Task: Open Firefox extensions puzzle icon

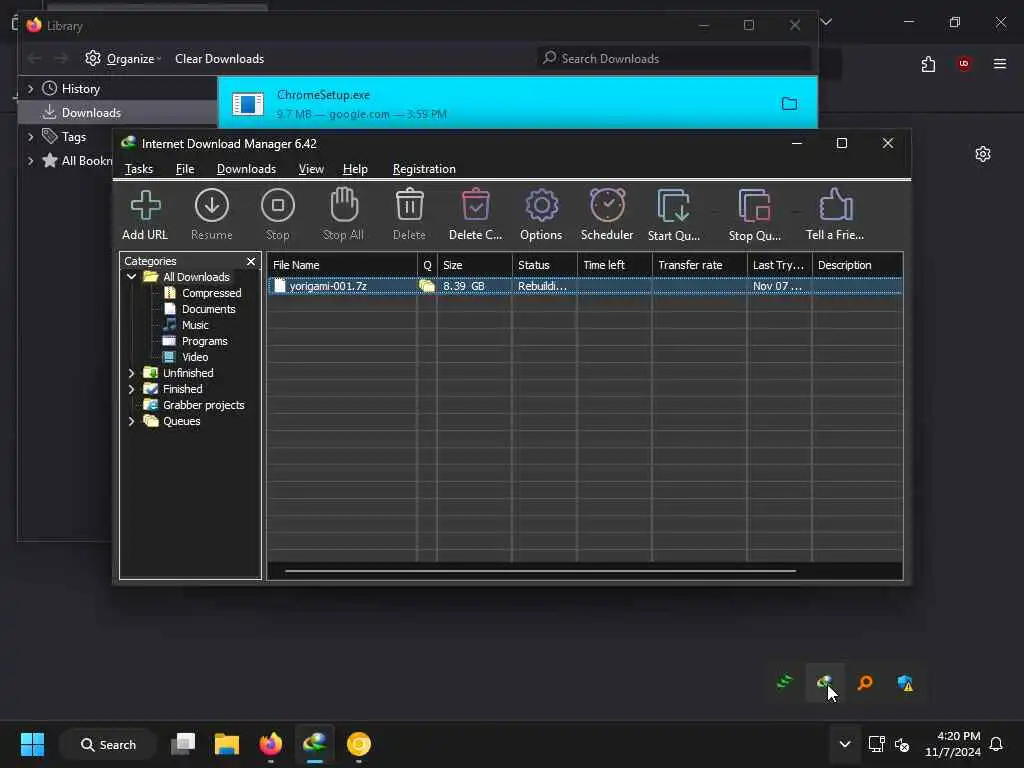Action: pyautogui.click(x=928, y=64)
